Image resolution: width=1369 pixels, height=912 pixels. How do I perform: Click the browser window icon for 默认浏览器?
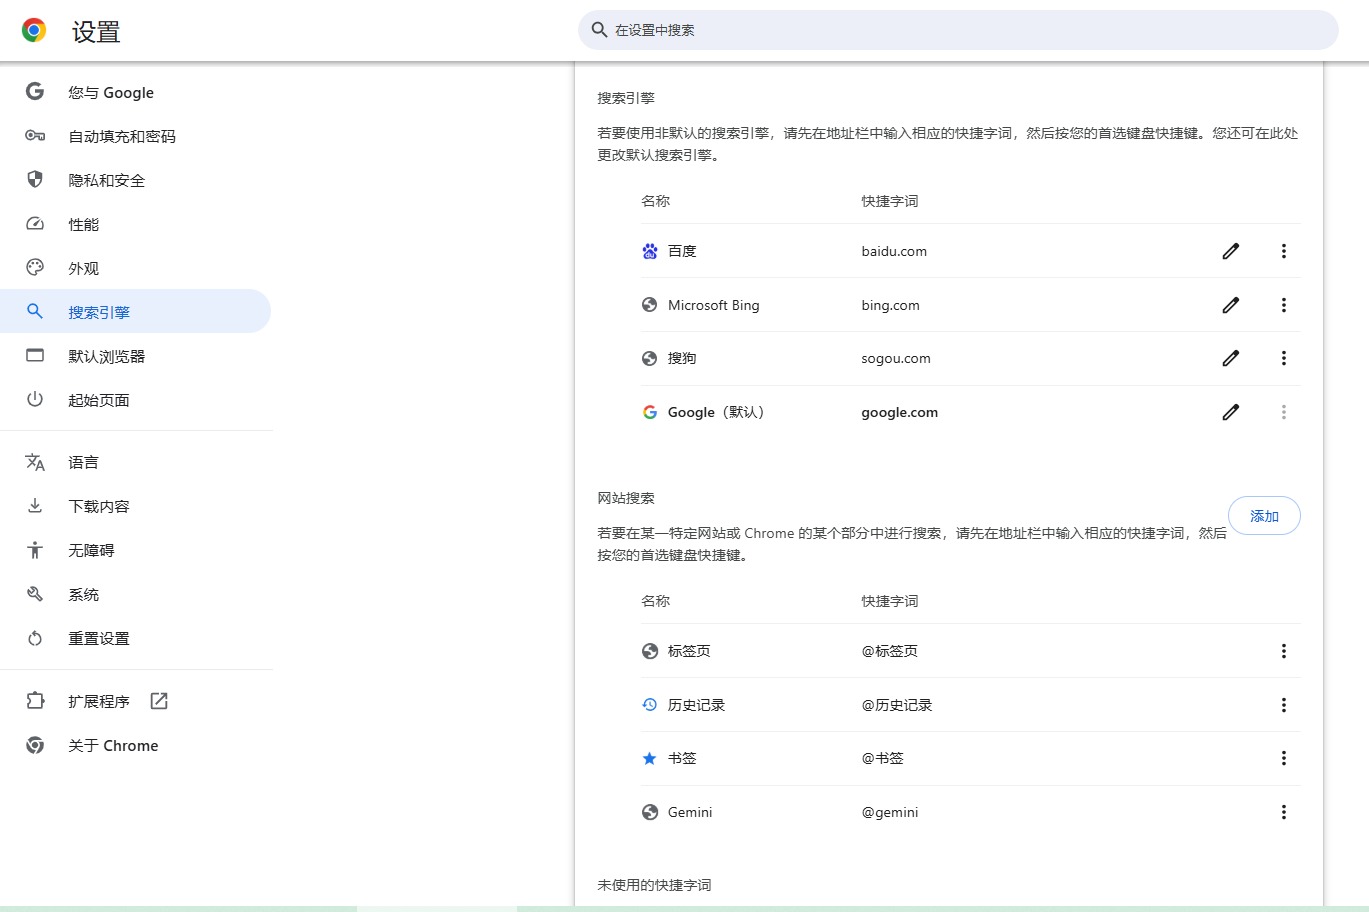pyautogui.click(x=35, y=355)
